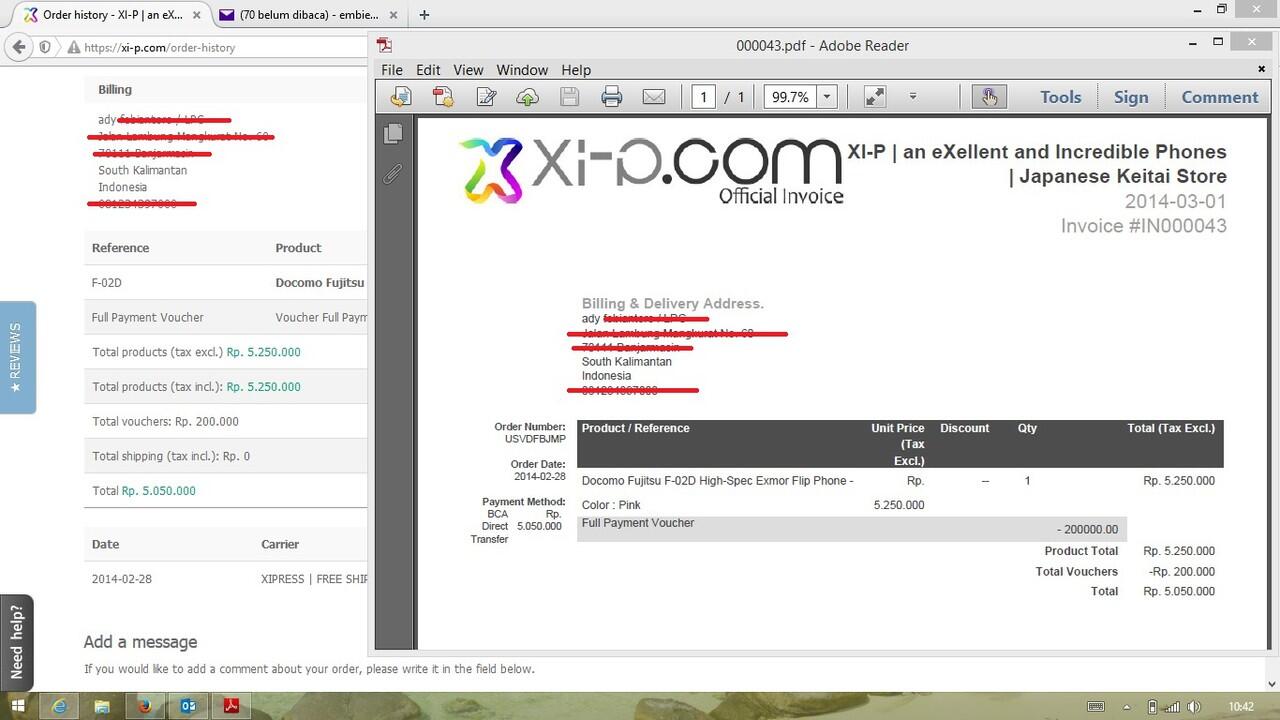Open the View menu in Adobe Reader
The height and width of the screenshot is (720, 1280).
coord(468,70)
